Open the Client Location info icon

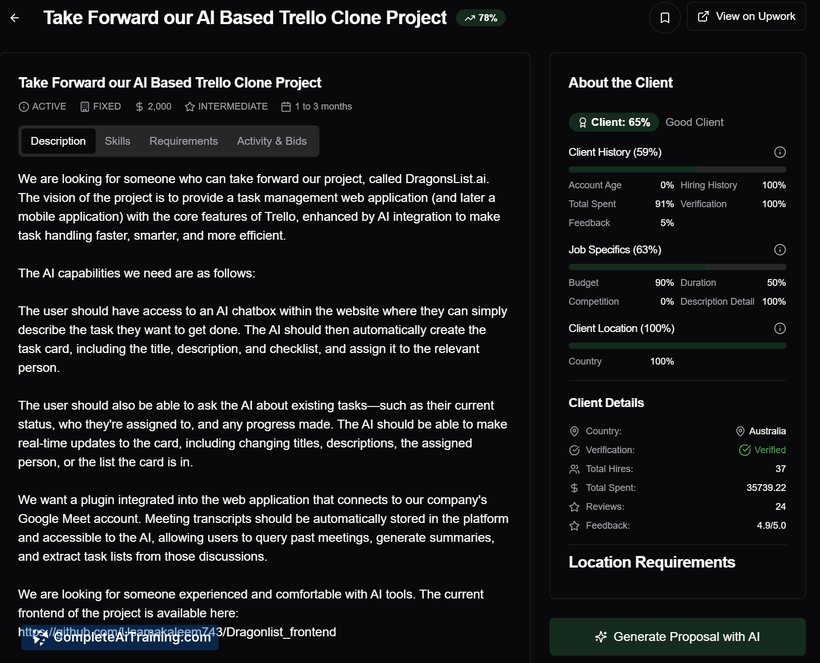tap(779, 328)
